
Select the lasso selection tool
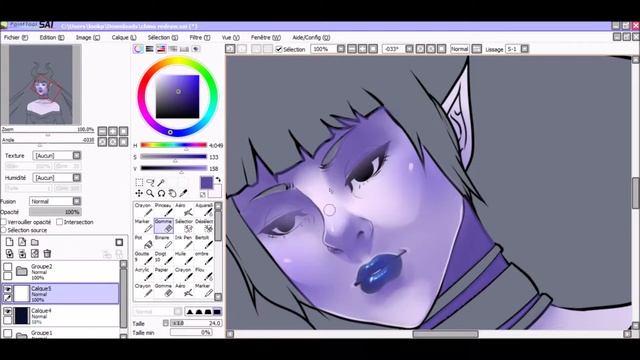(x=150, y=182)
